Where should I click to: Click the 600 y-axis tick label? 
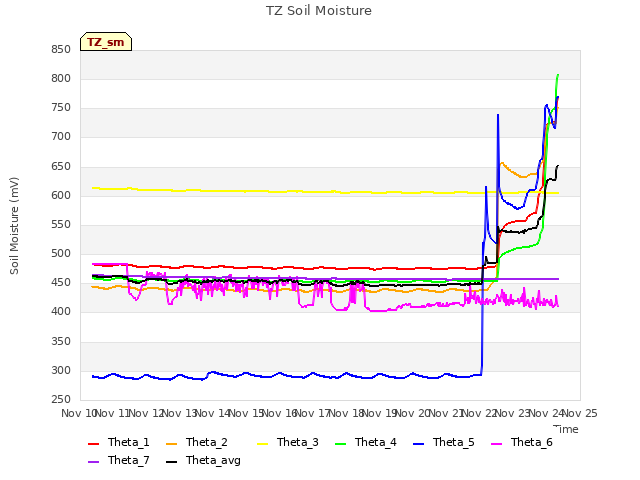[x=61, y=196]
